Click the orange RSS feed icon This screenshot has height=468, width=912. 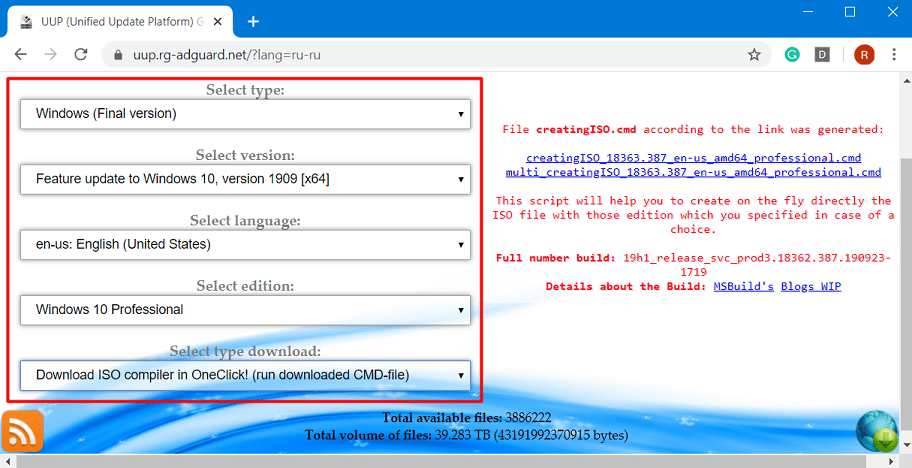[23, 431]
